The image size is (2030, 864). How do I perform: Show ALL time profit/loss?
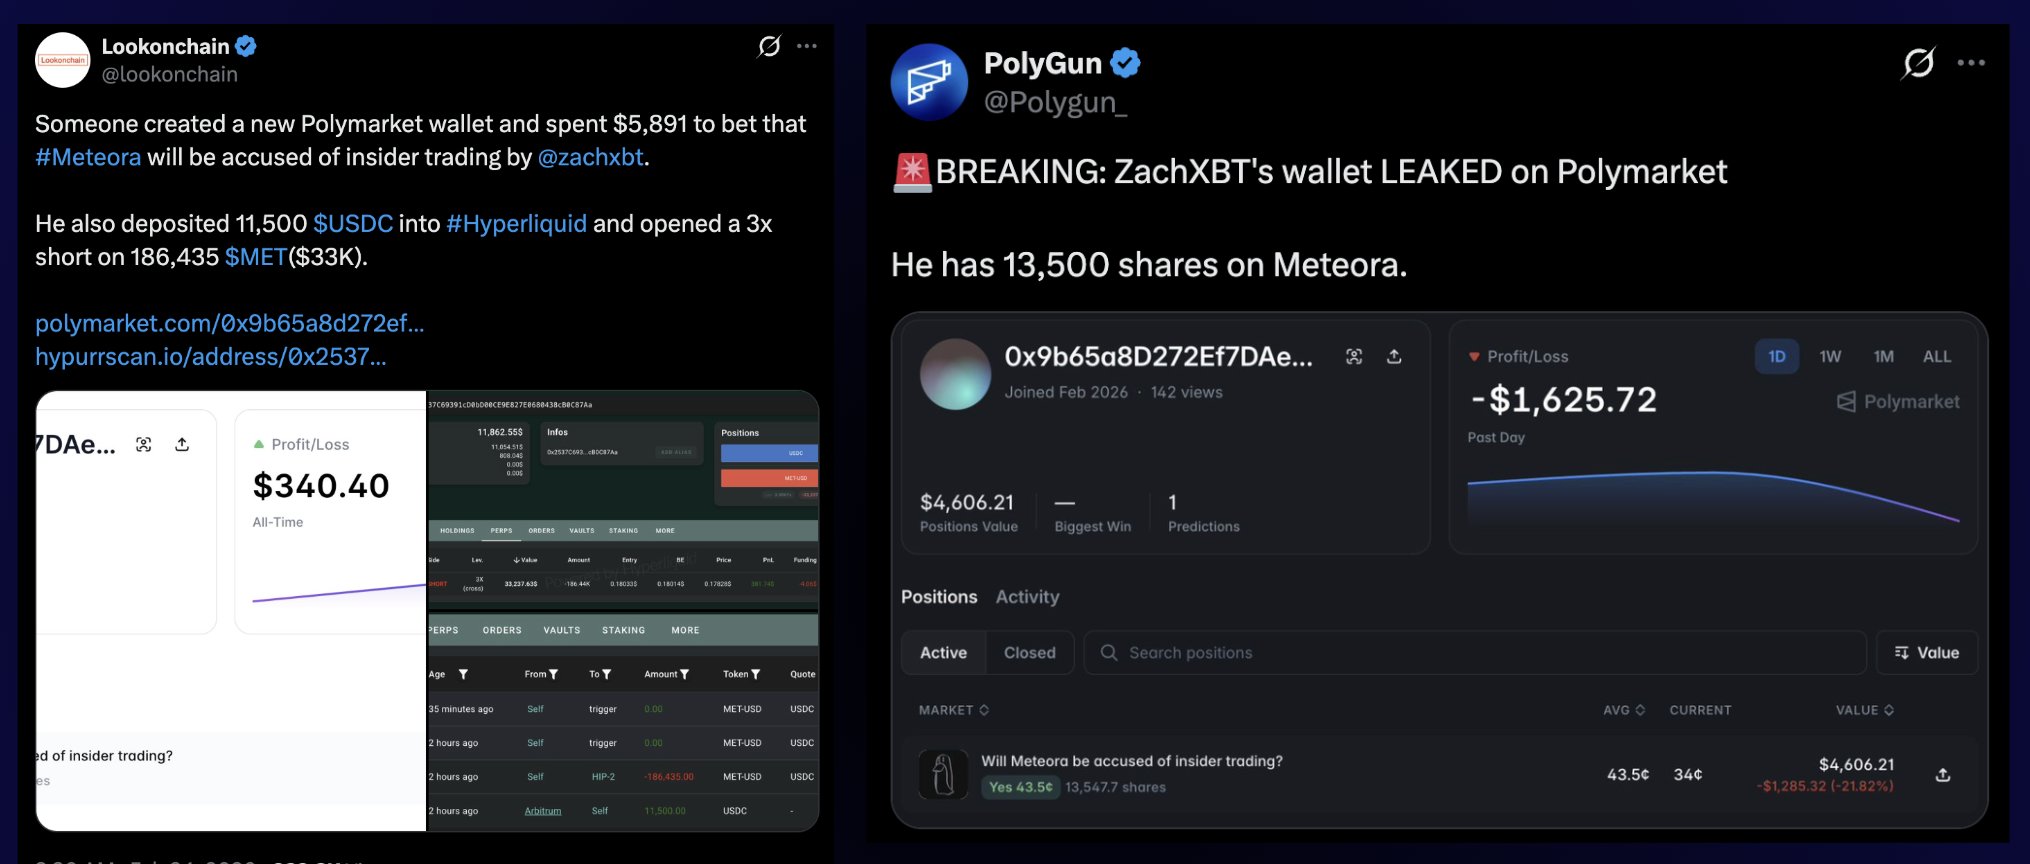pos(1936,357)
